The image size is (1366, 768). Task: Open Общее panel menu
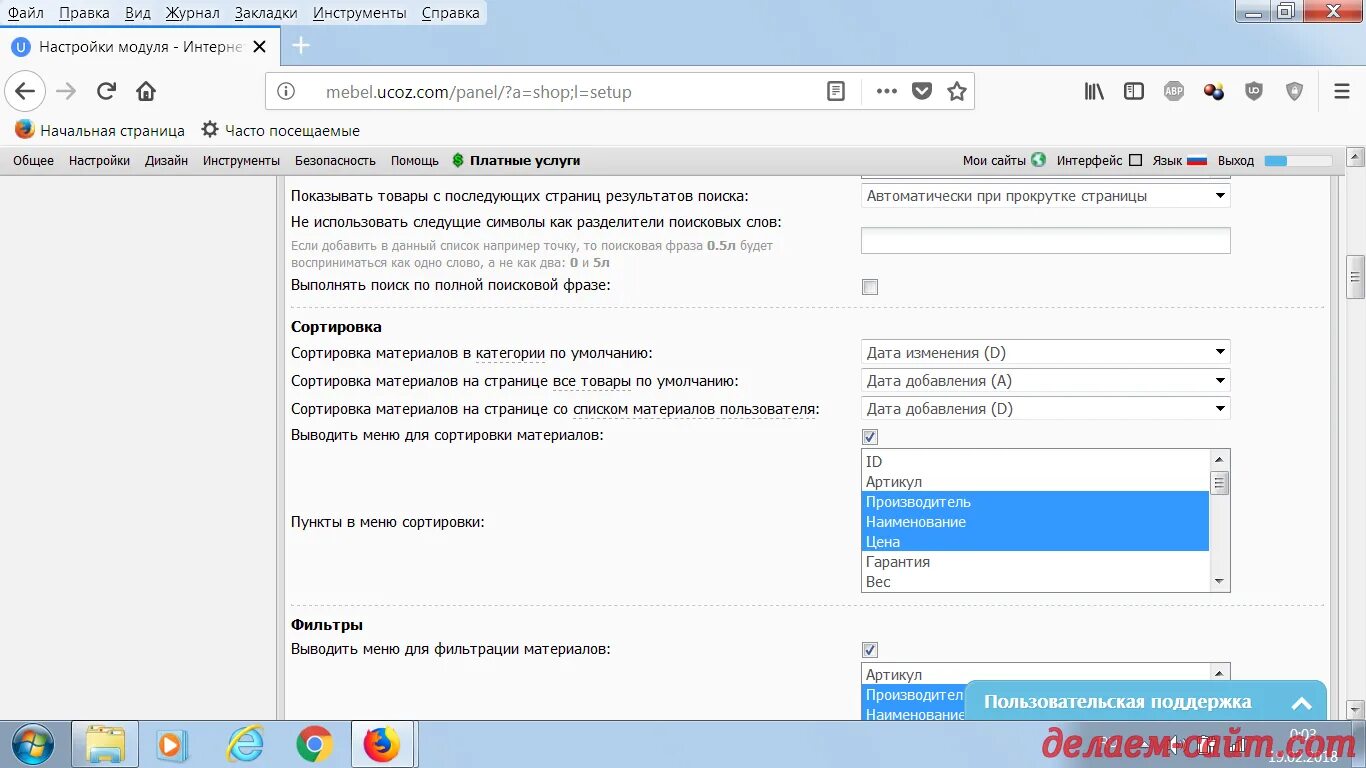tap(33, 160)
